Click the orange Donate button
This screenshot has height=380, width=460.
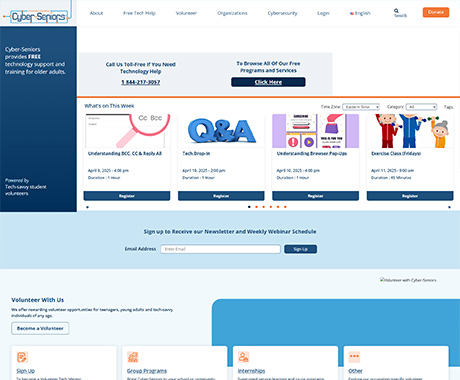coord(436,12)
